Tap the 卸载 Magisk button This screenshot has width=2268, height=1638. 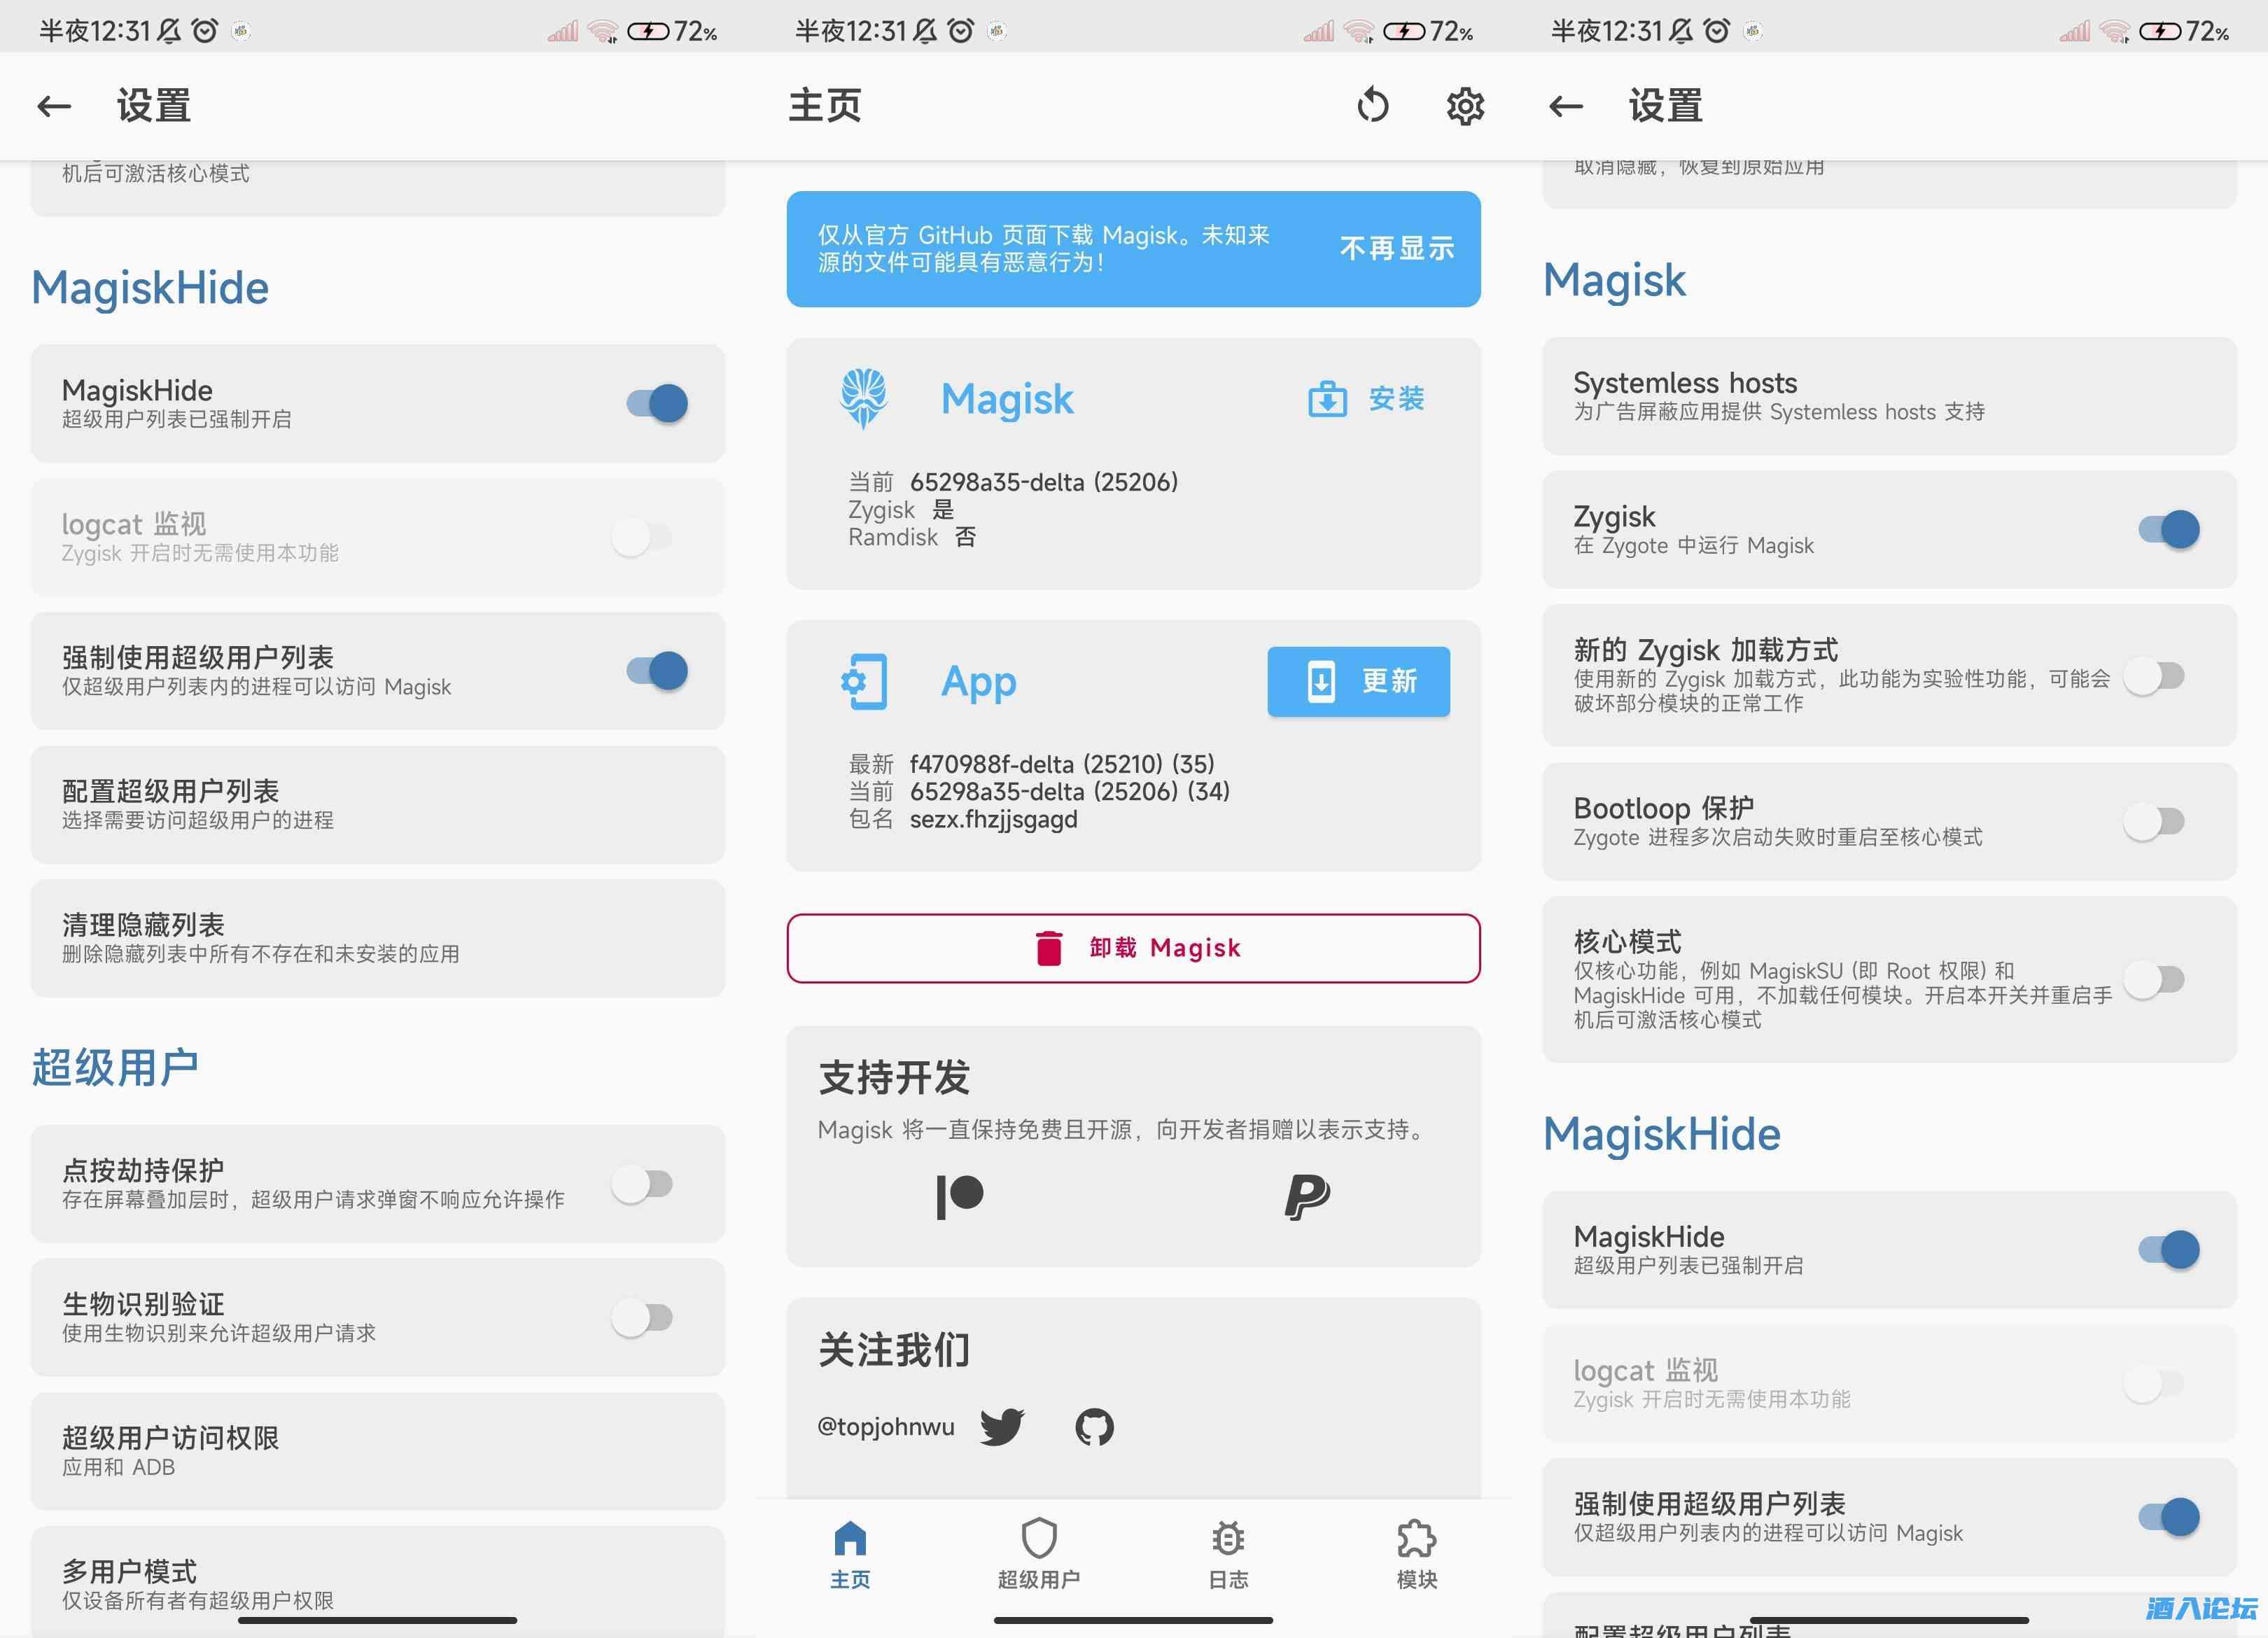pyautogui.click(x=1133, y=948)
